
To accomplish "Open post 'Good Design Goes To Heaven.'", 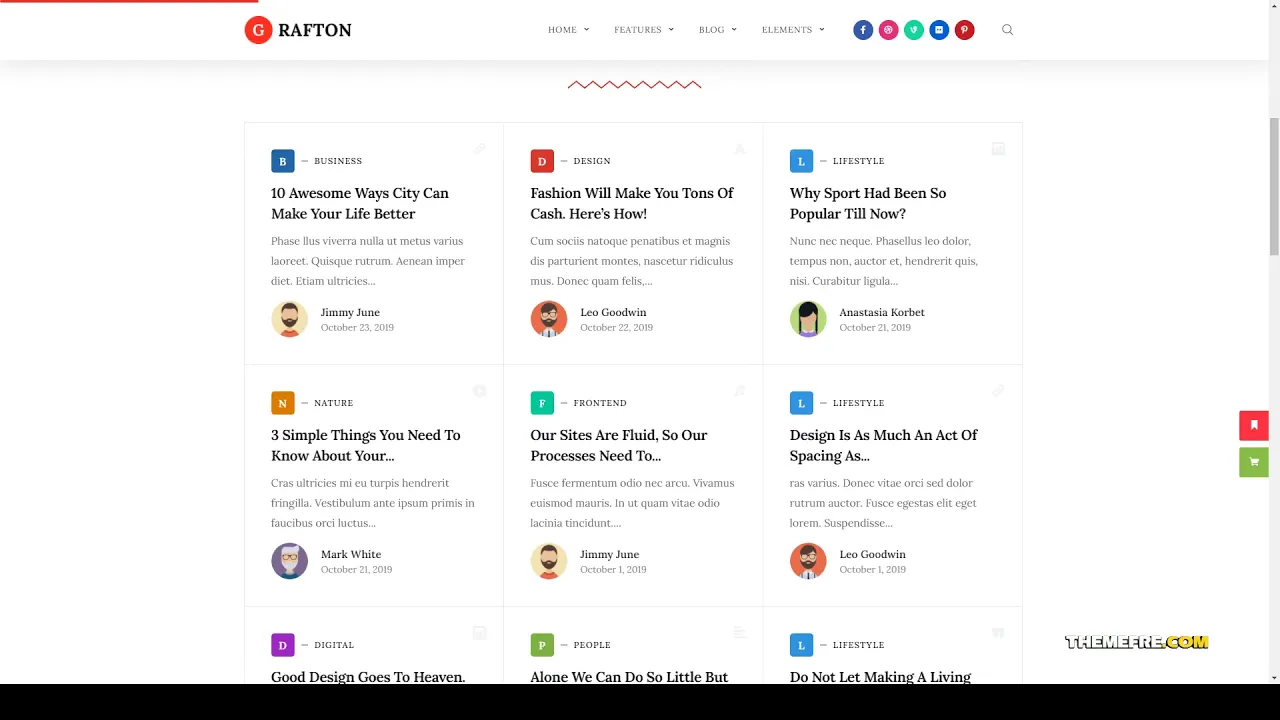I will click(x=368, y=677).
